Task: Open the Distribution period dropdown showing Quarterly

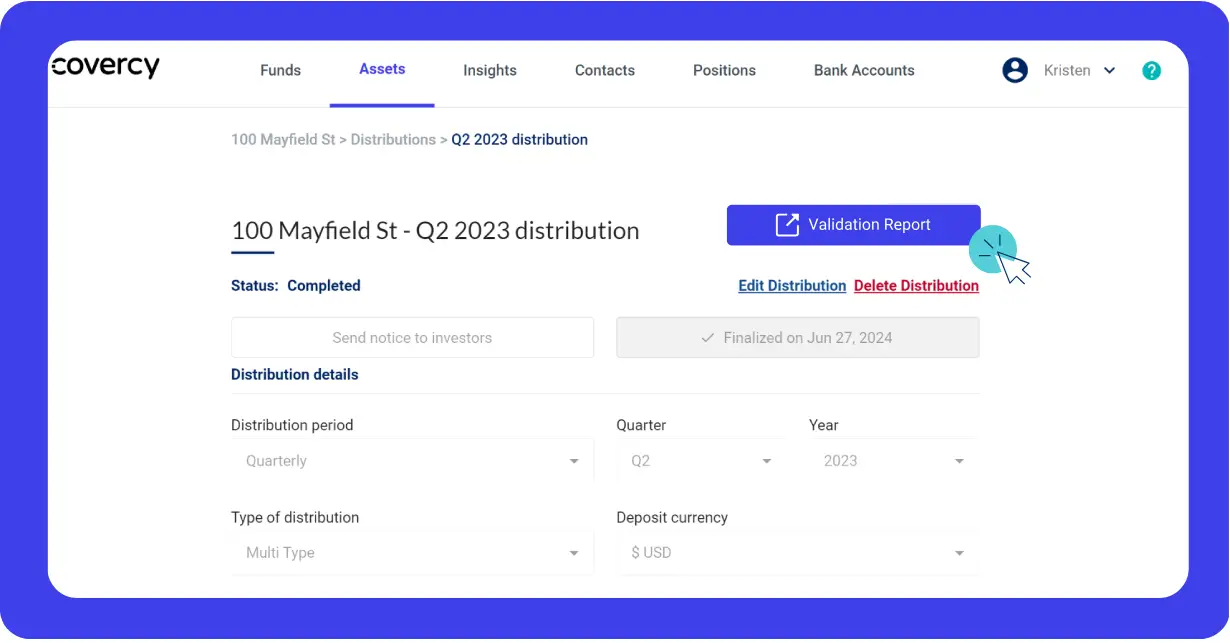Action: pyautogui.click(x=574, y=460)
